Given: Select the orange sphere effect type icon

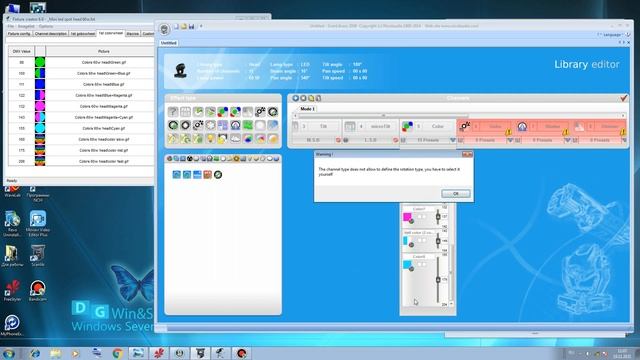Looking at the screenshot, I should tap(273, 139).
